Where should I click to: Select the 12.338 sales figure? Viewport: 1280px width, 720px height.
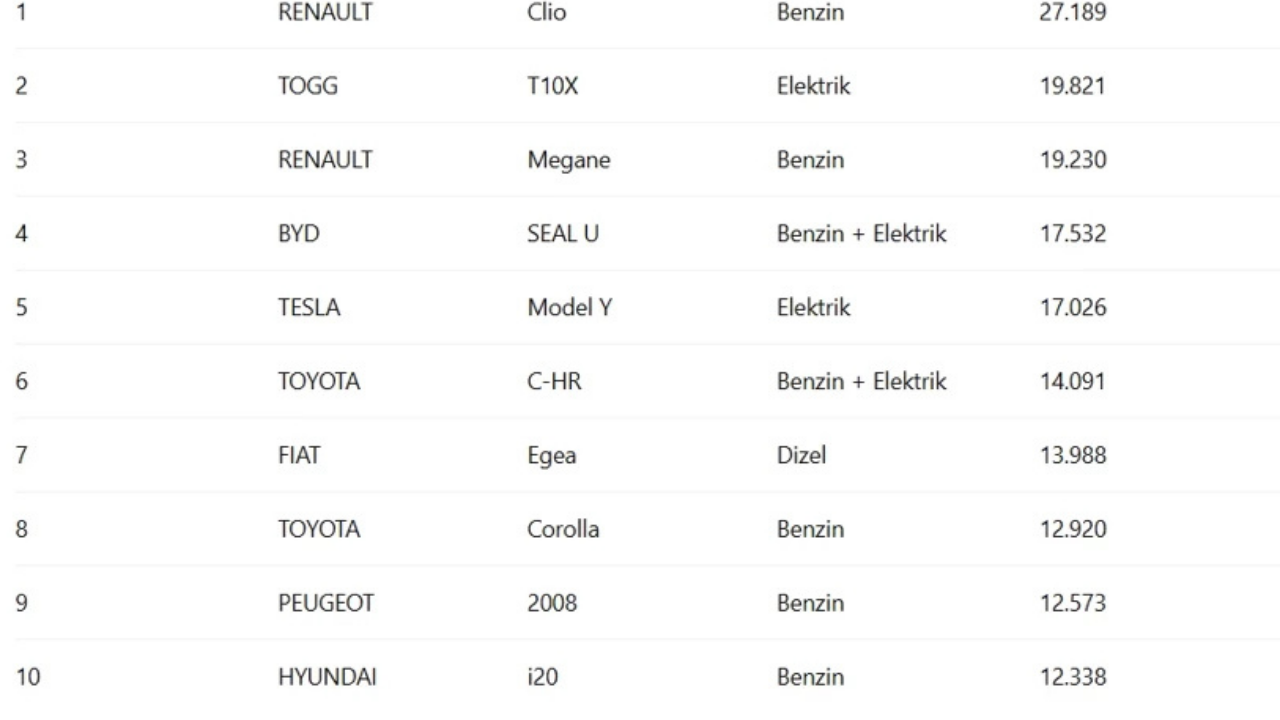(1073, 679)
